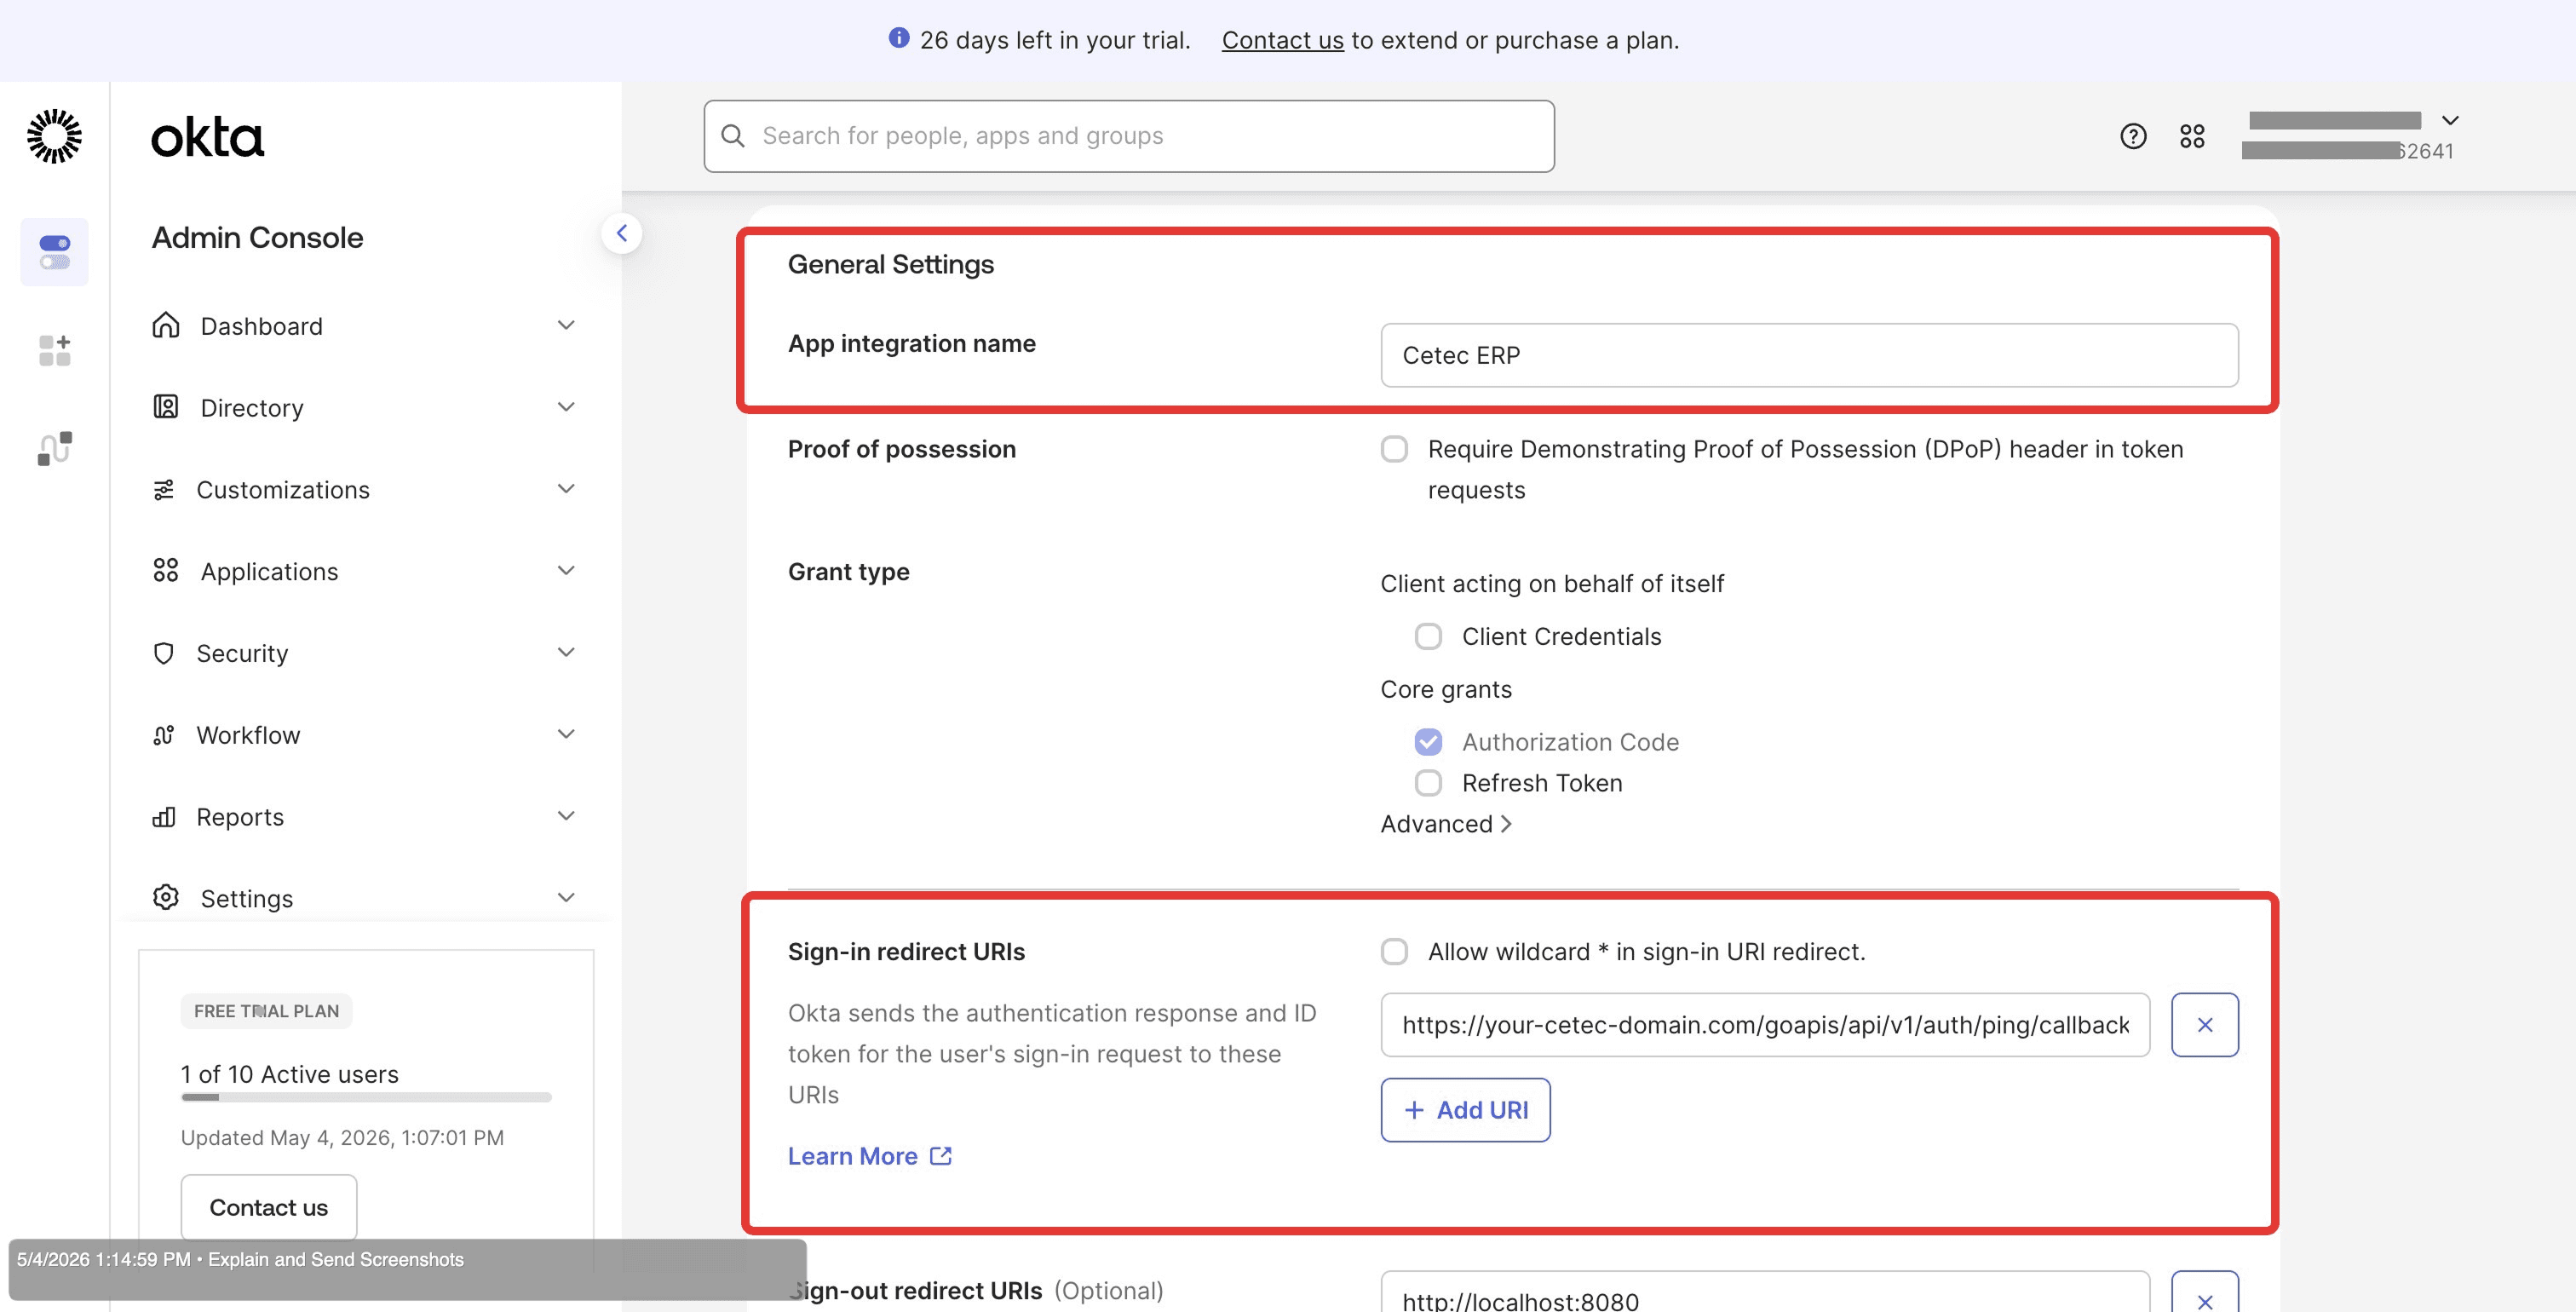
Task: Expand the Customizations menu chevron
Action: [566, 489]
